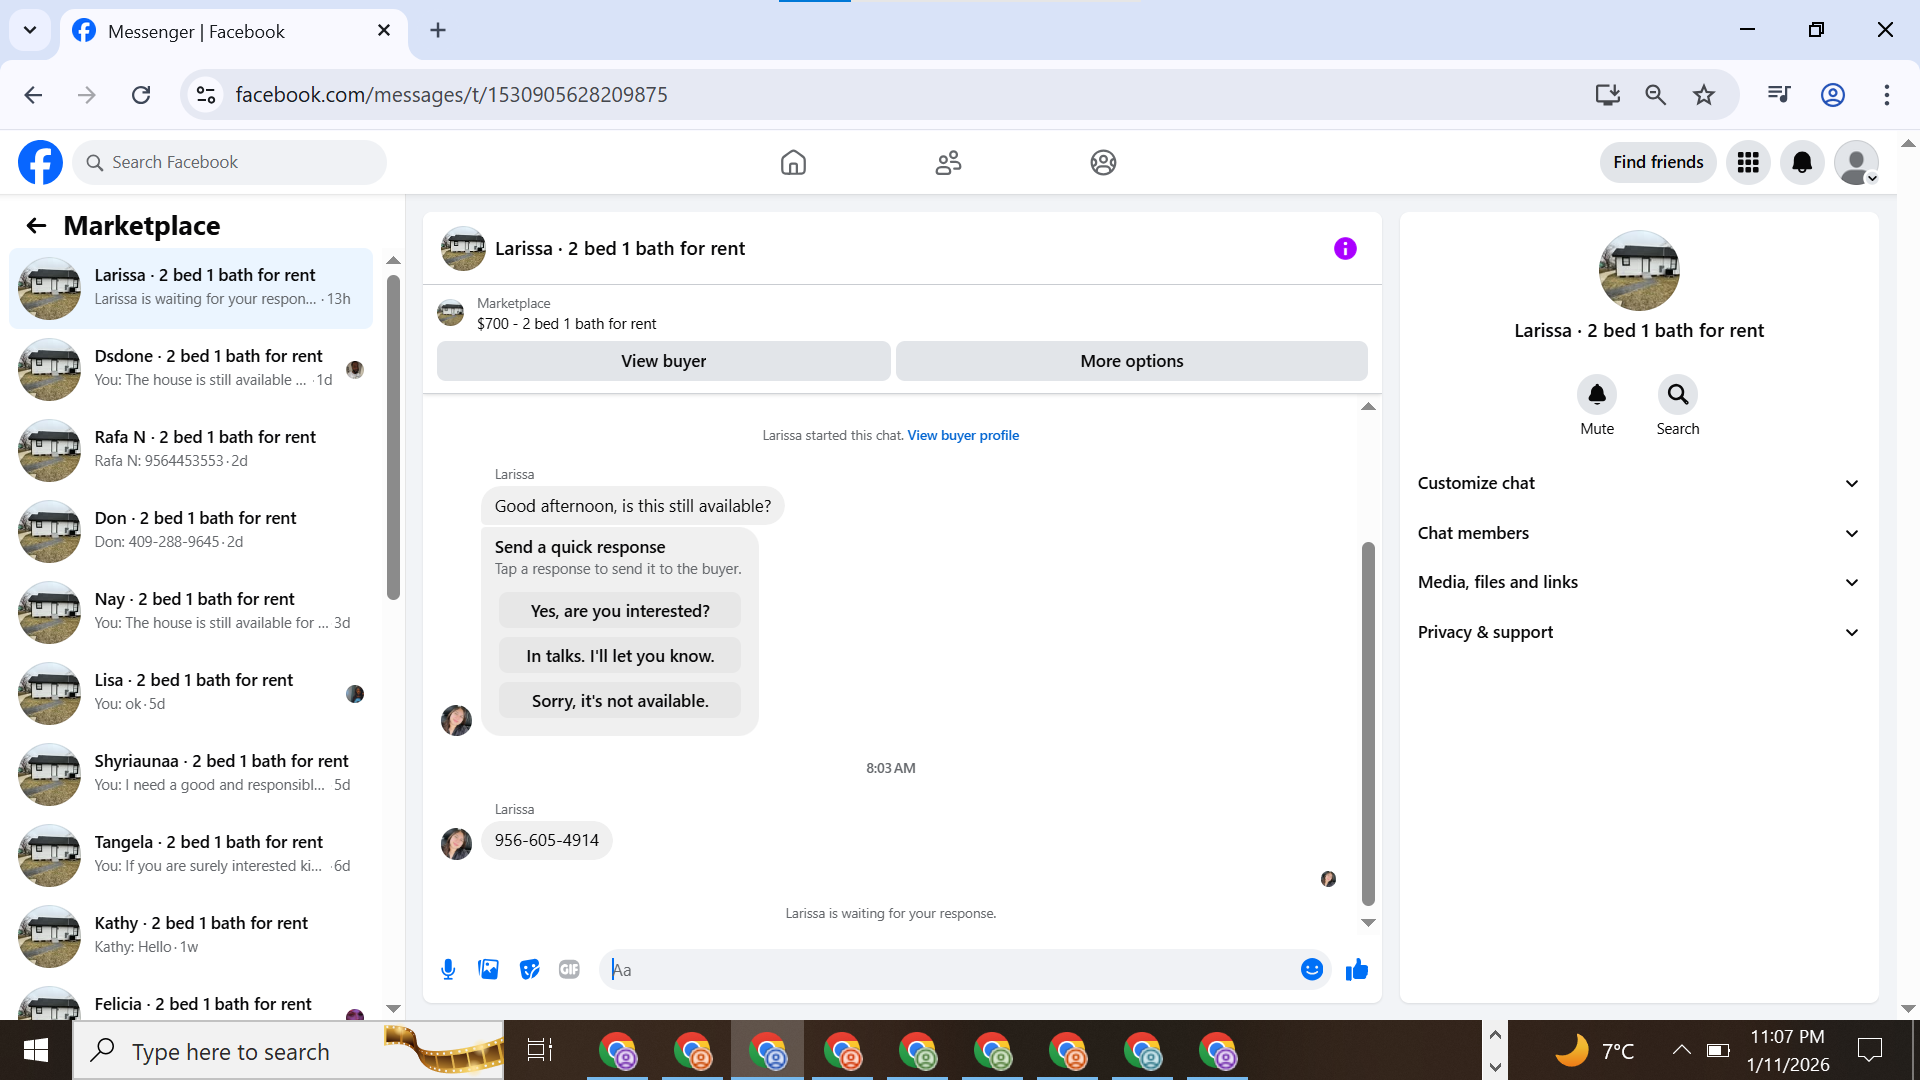This screenshot has height=1080, width=1920.
Task: Open the zoom magnifier in address bar
Action: coord(1656,95)
